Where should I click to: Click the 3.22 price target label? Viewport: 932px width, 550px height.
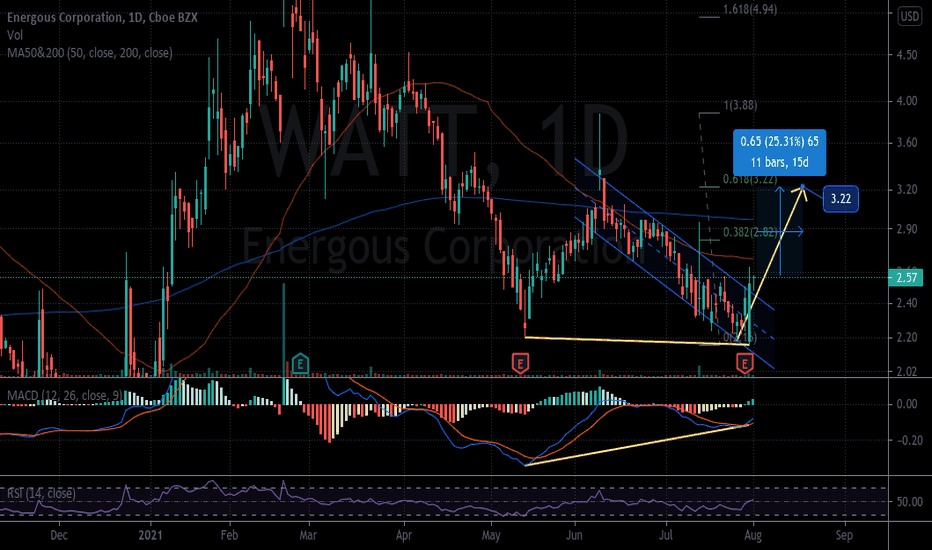(x=840, y=199)
